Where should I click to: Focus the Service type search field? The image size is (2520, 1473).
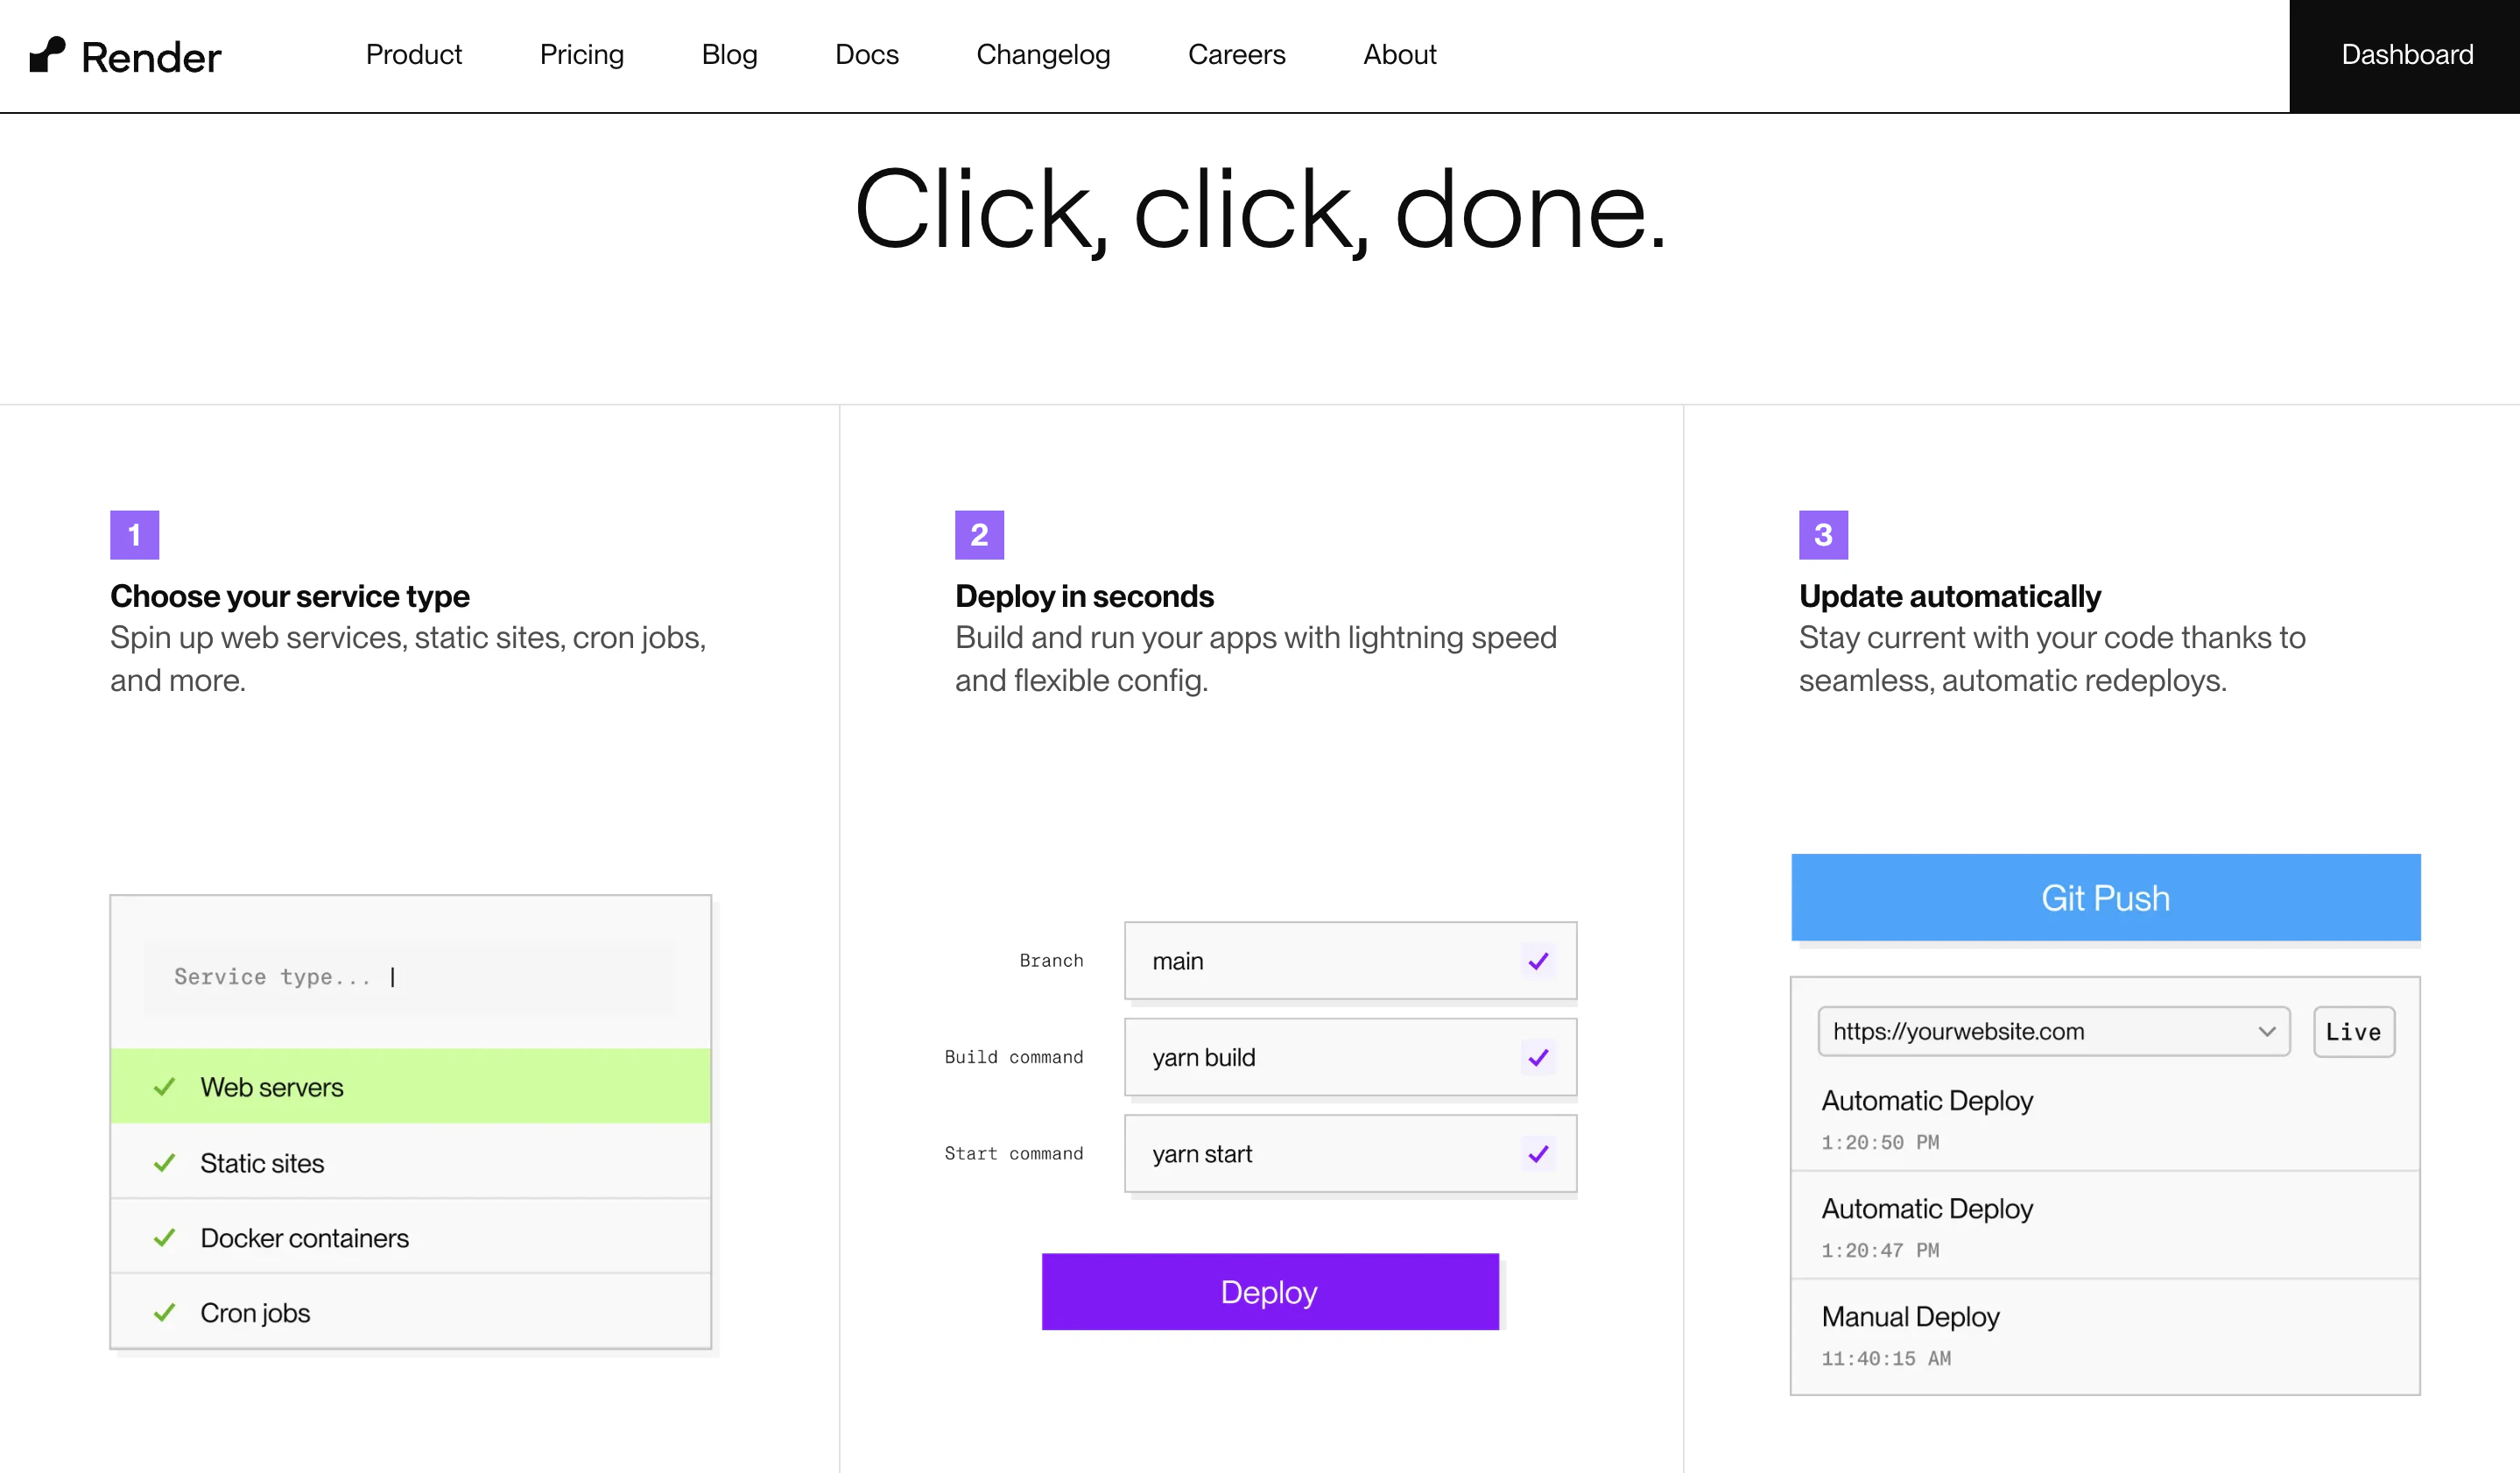(410, 977)
